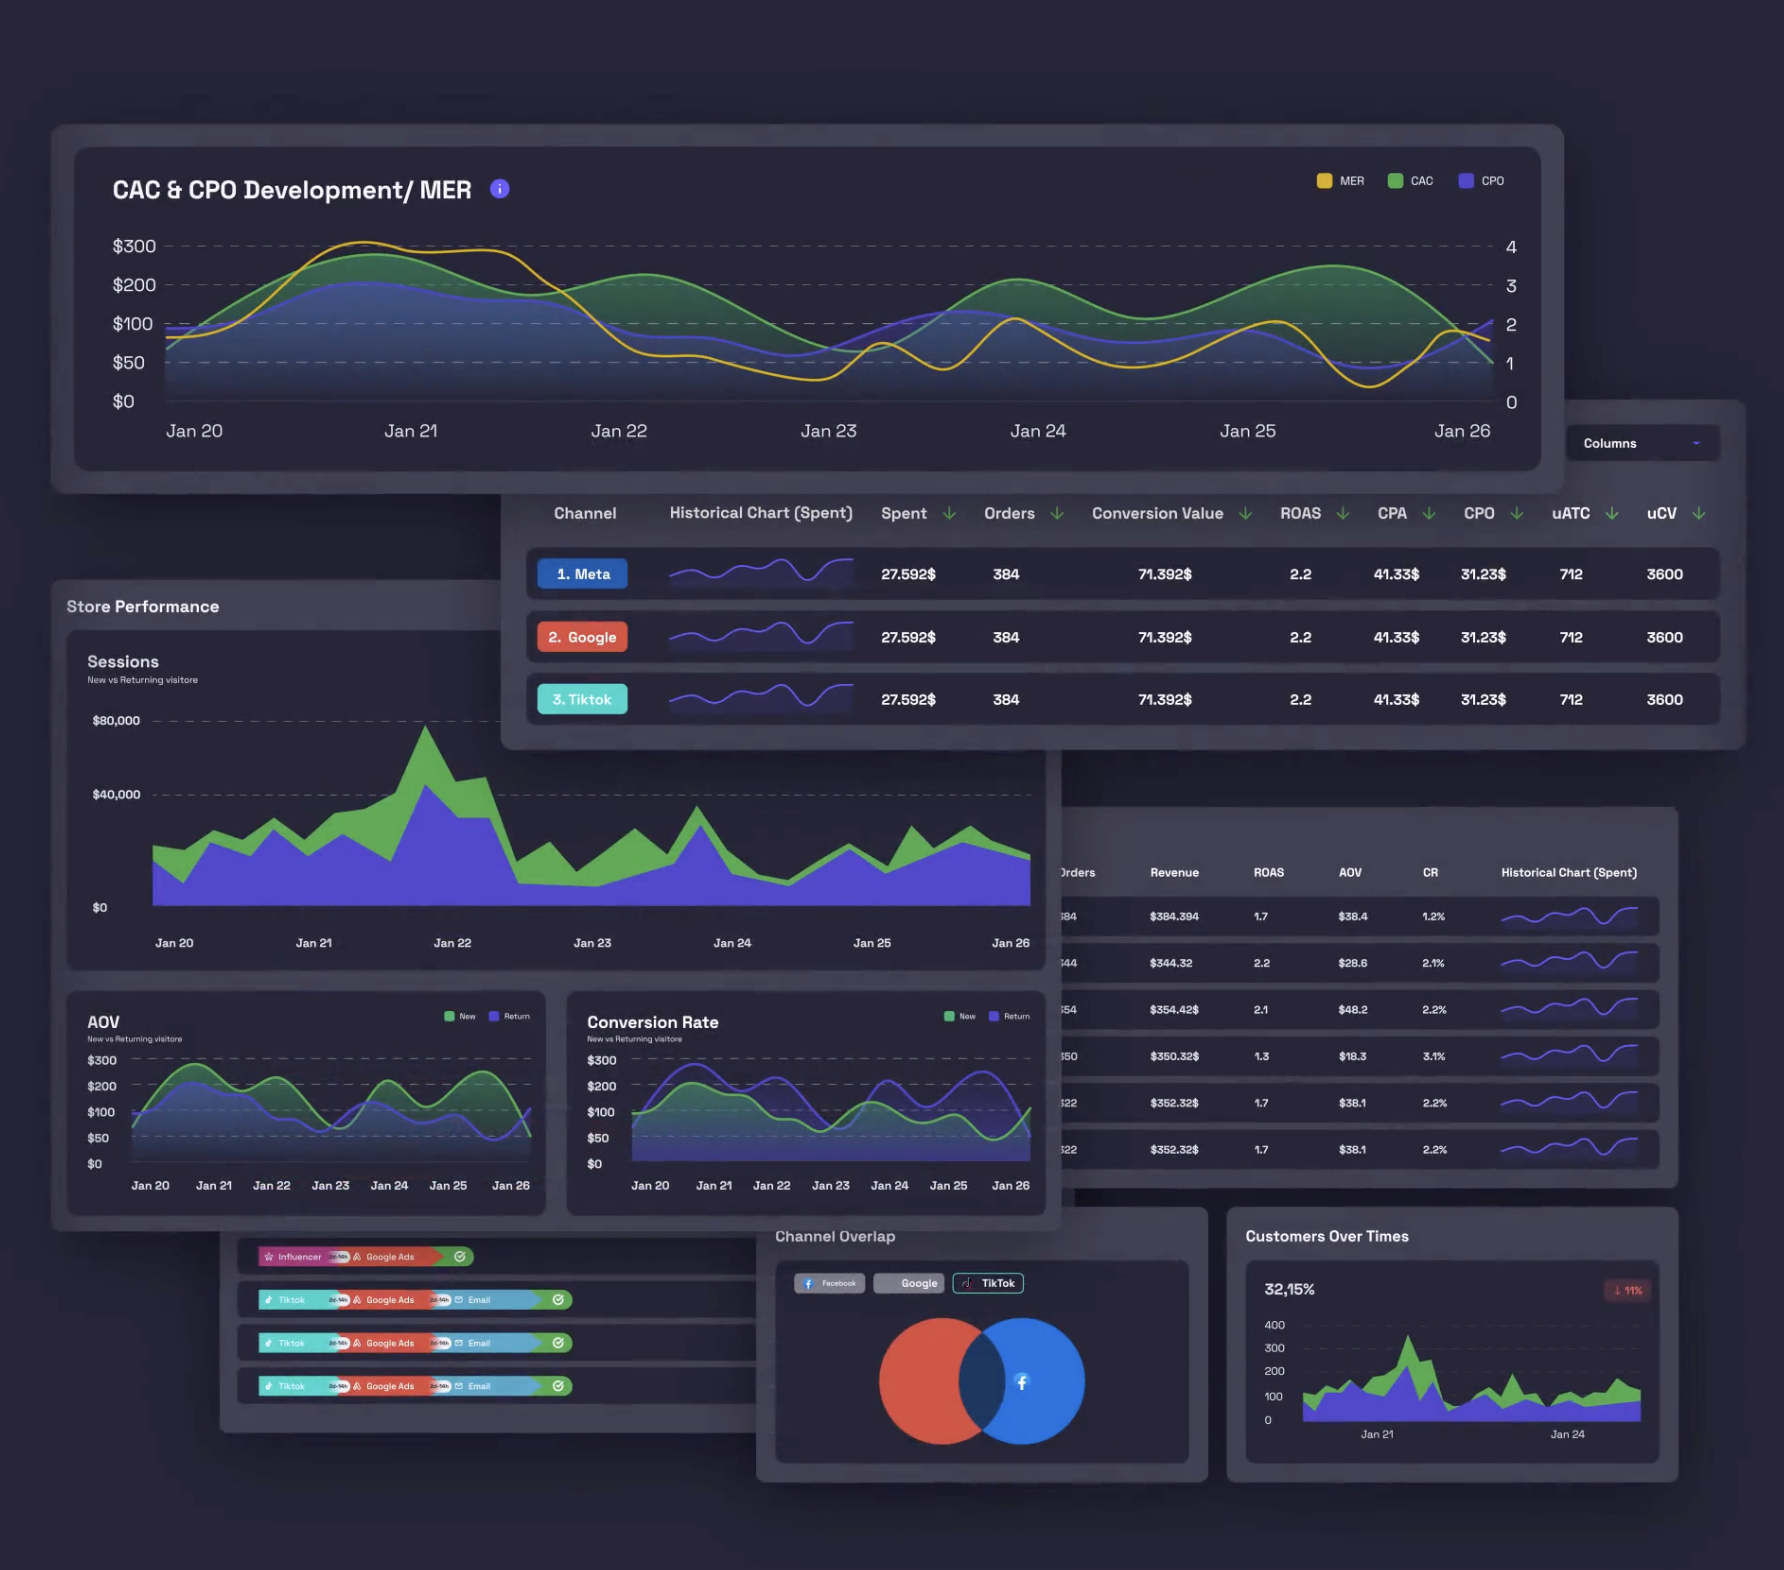Click the sort arrow next to Orders
Image resolution: width=1784 pixels, height=1570 pixels.
(1057, 513)
